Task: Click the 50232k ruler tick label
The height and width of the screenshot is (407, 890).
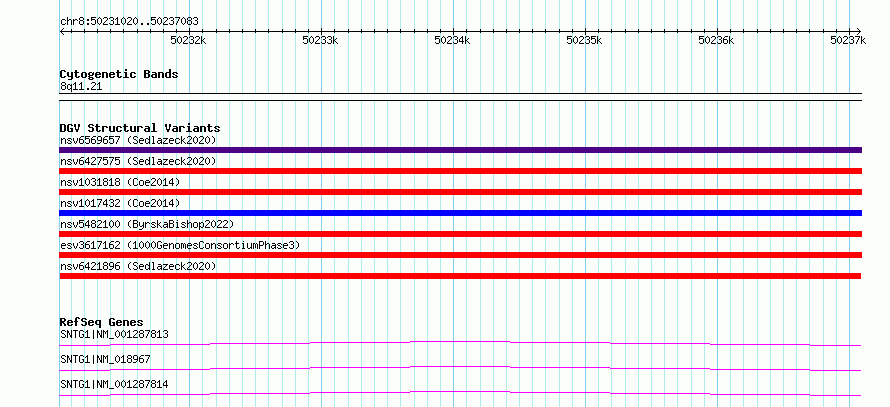Action: (188, 40)
